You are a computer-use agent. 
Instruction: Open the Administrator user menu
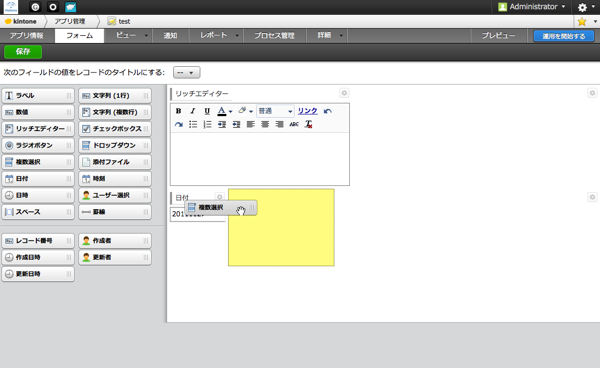click(532, 7)
